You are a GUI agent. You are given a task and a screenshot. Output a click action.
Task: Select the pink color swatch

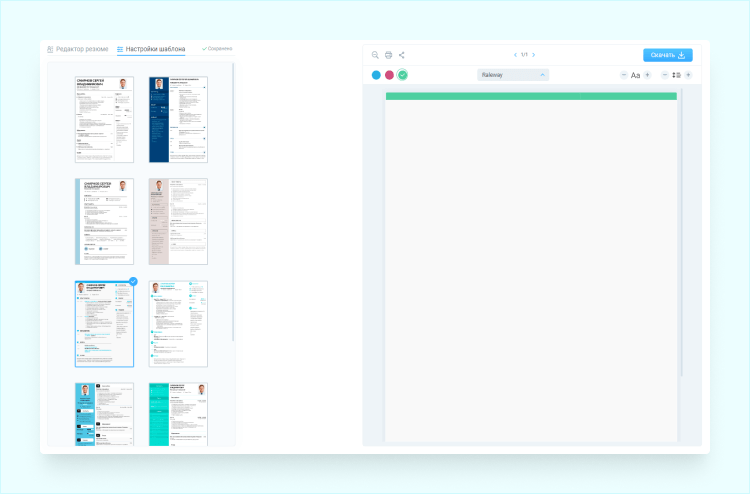[389, 75]
